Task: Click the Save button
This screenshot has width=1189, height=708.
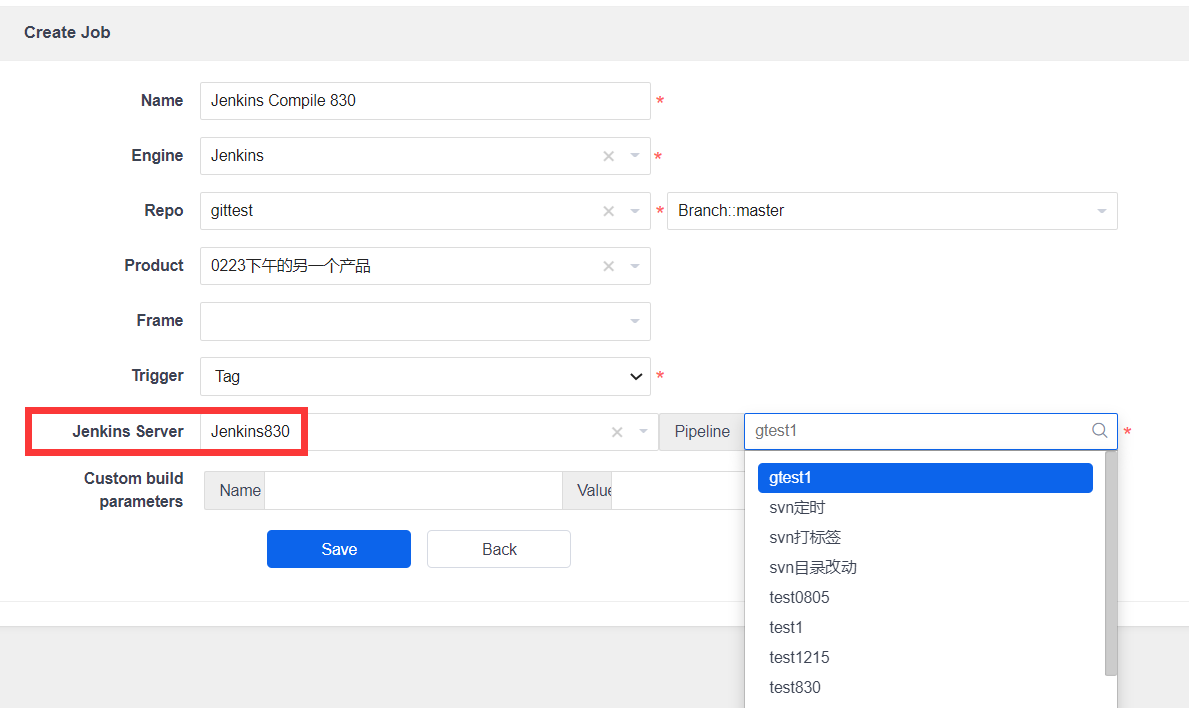Action: click(x=338, y=549)
